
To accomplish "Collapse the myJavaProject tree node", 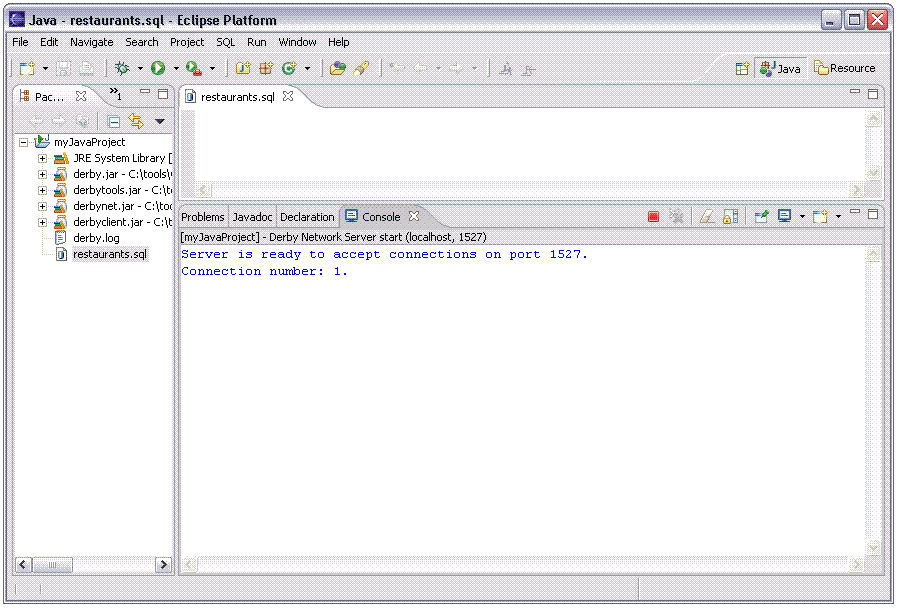I will click(x=24, y=143).
